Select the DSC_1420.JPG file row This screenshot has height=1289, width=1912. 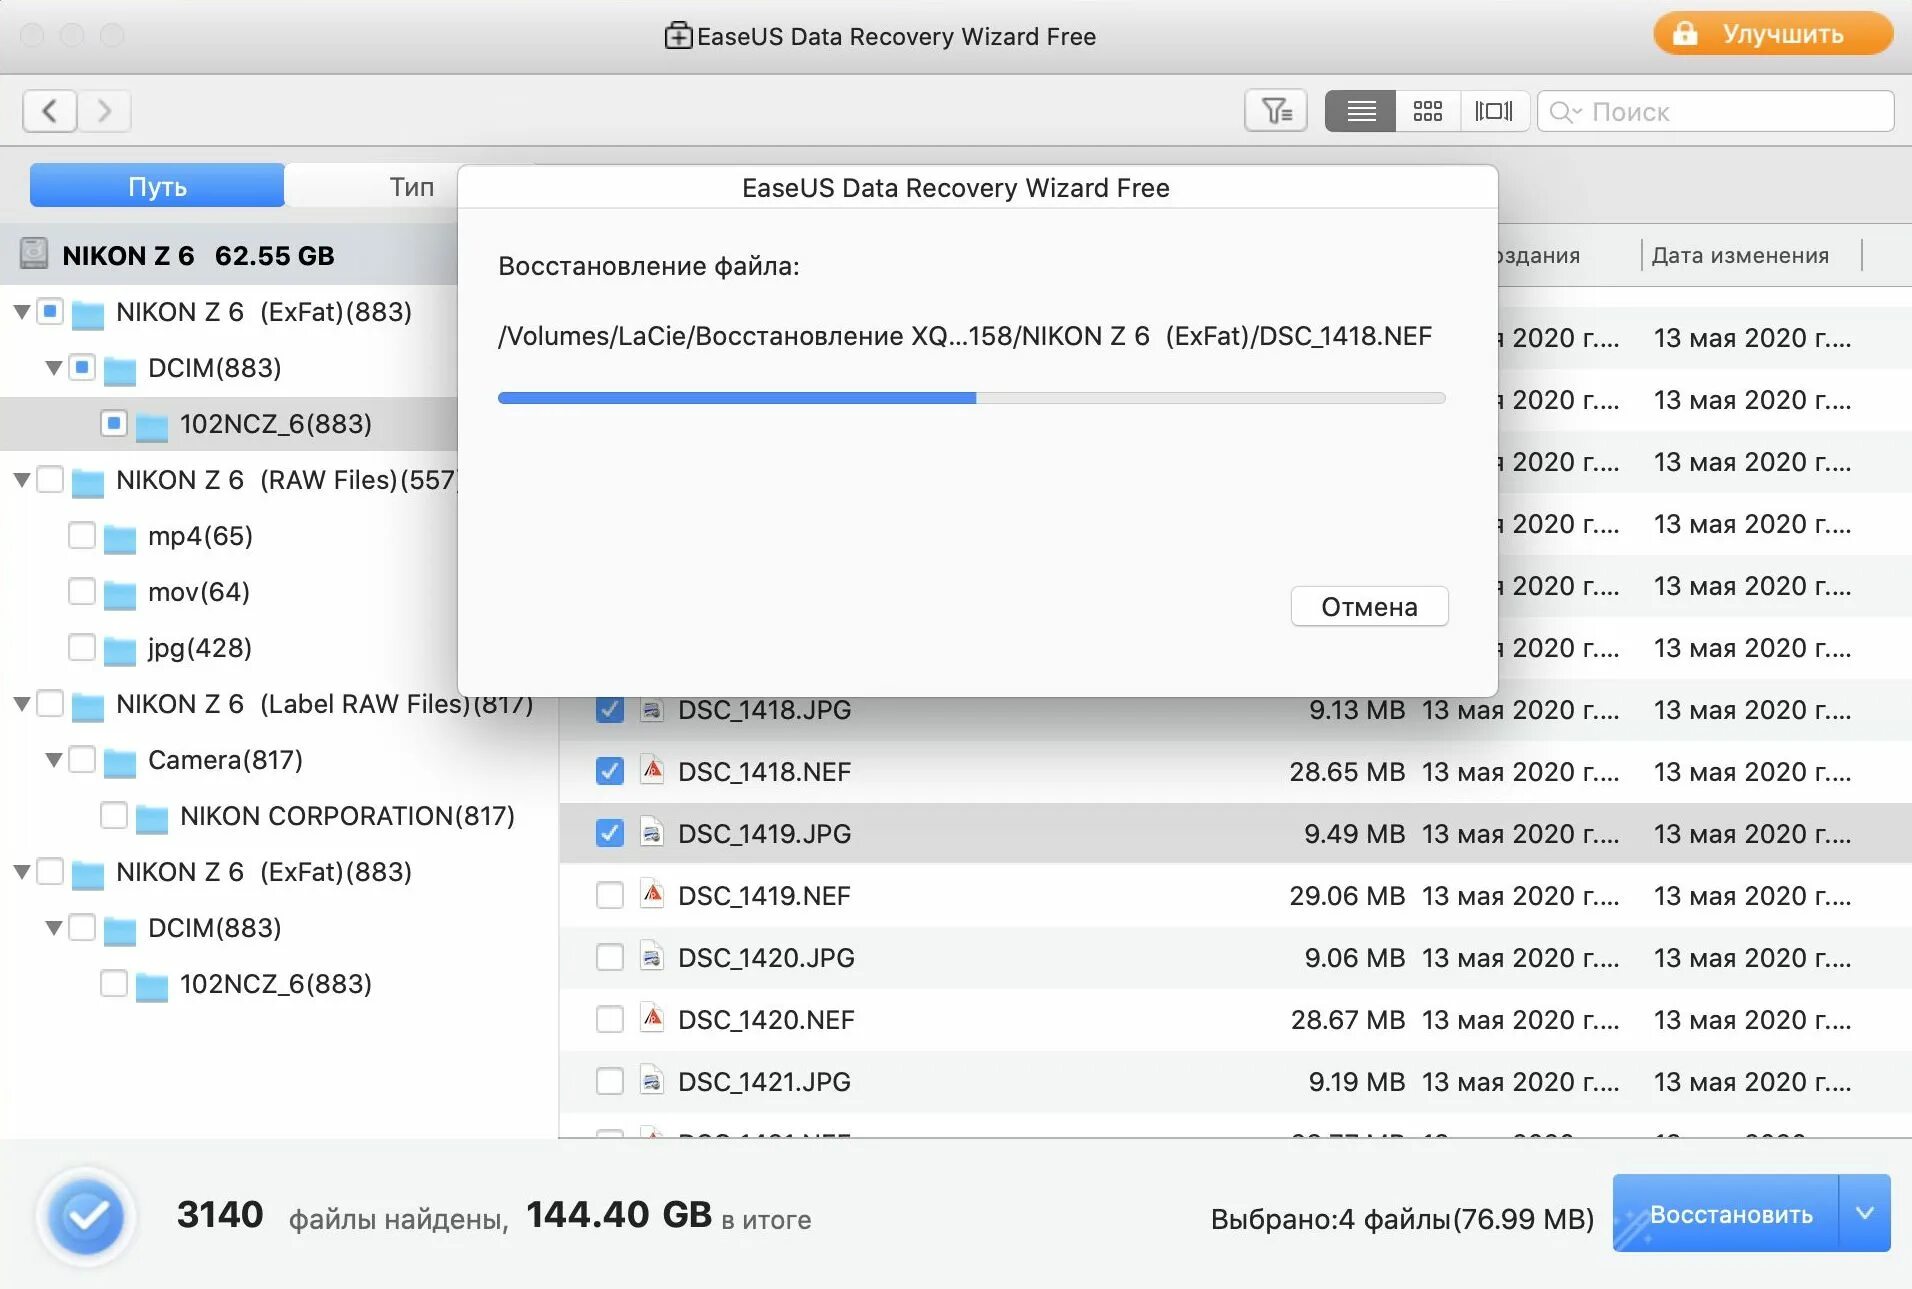(1235, 957)
